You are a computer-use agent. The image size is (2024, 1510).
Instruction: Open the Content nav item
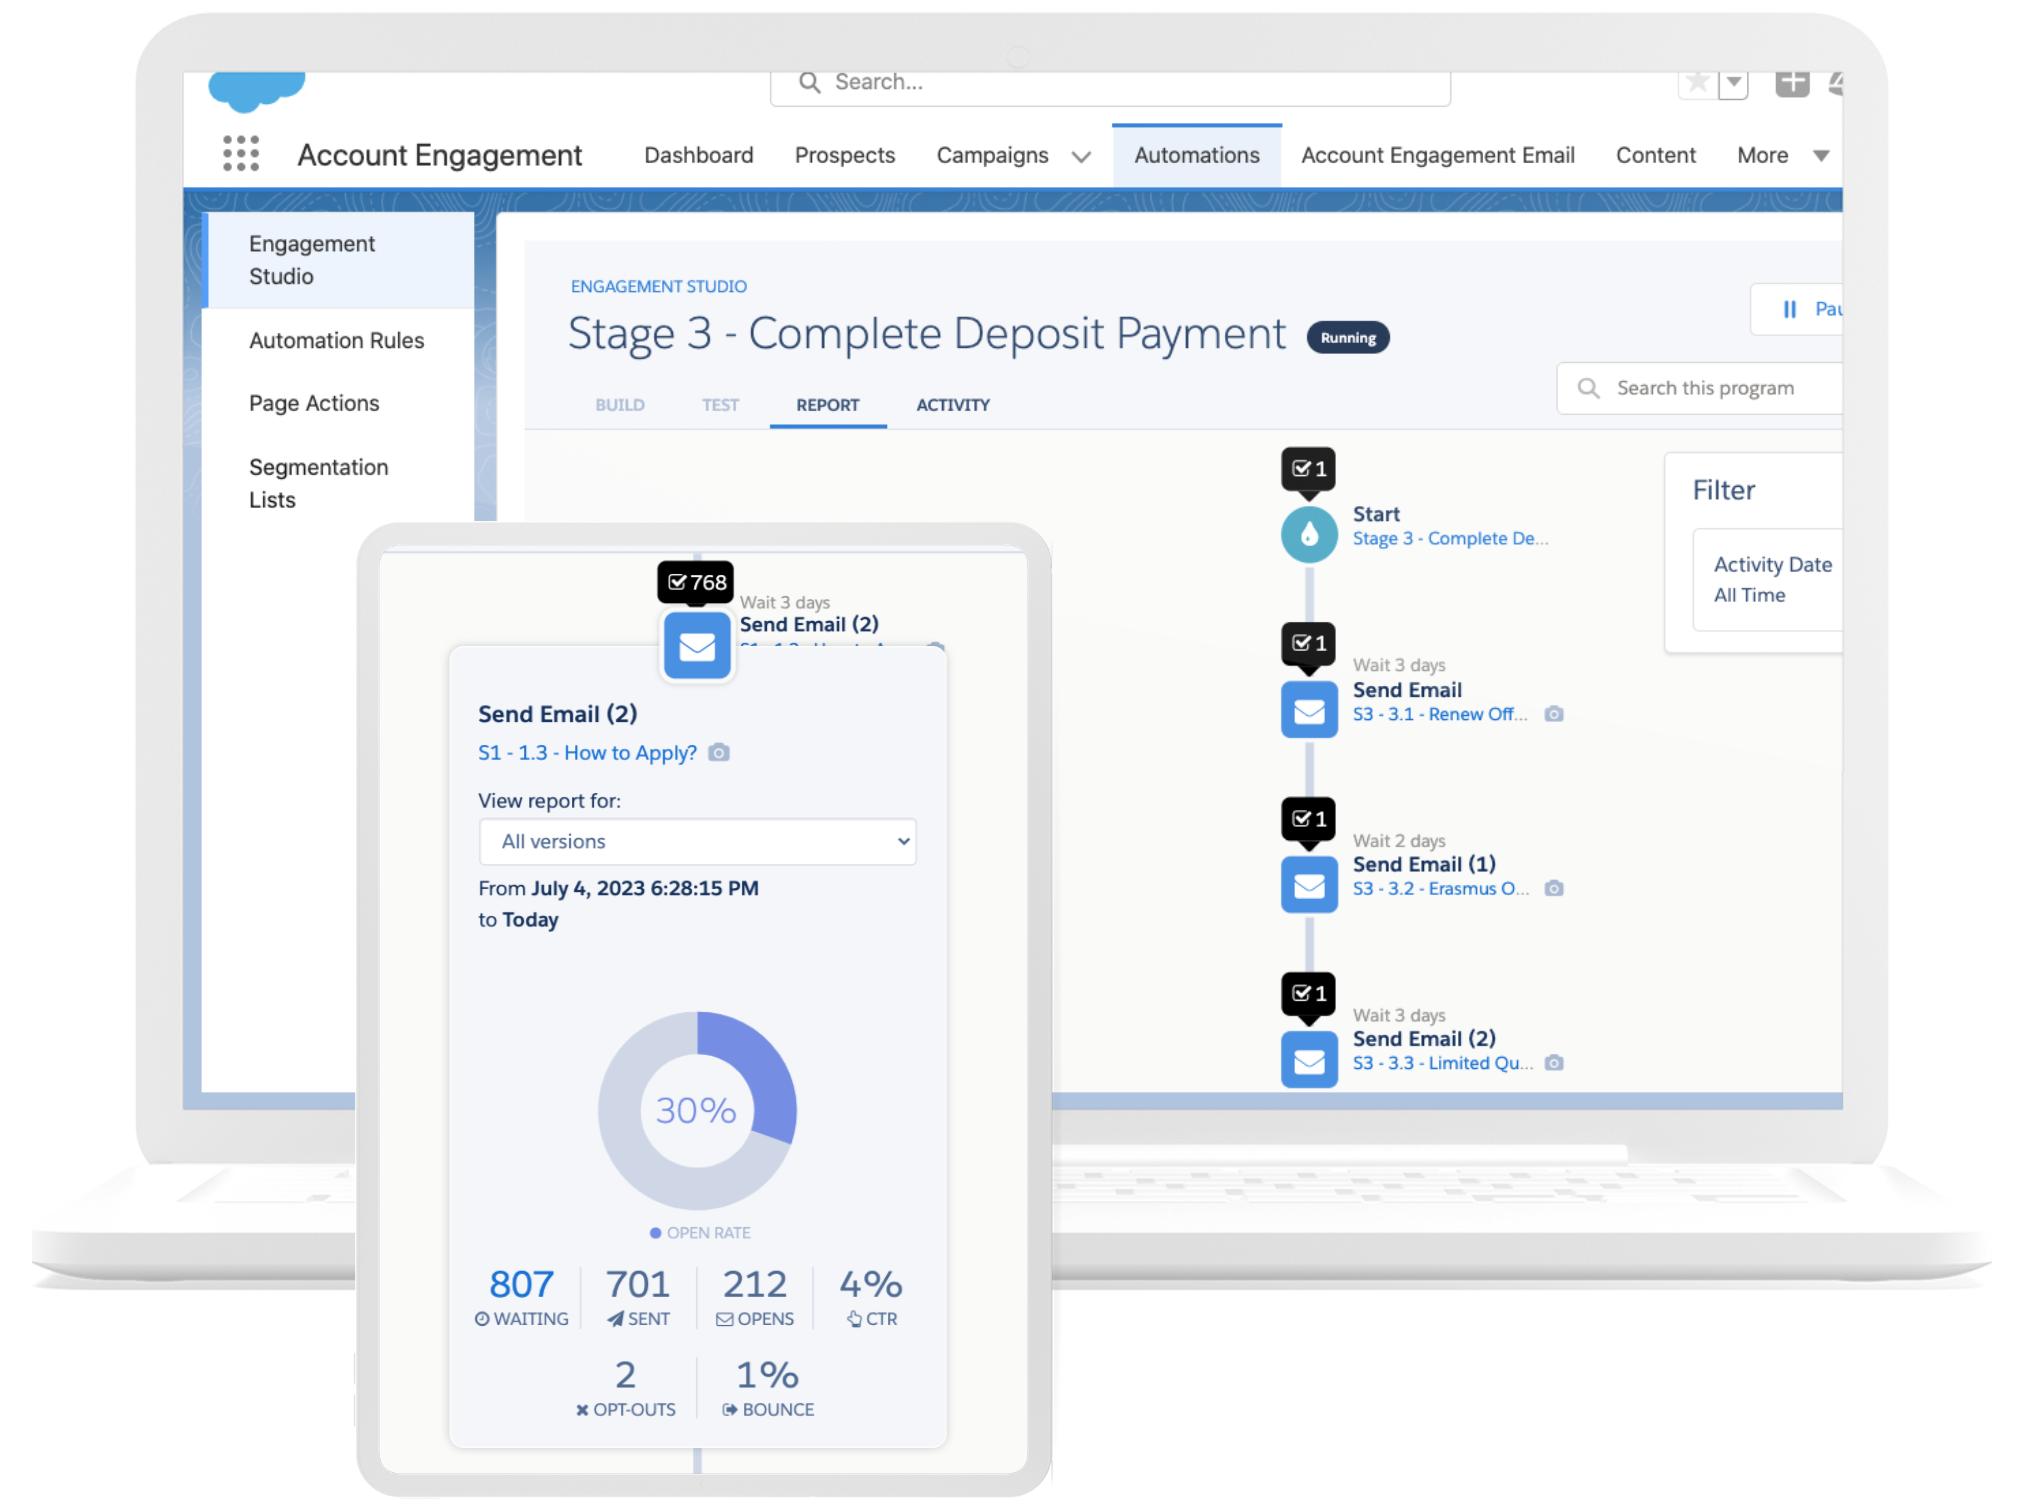pyautogui.click(x=1655, y=155)
